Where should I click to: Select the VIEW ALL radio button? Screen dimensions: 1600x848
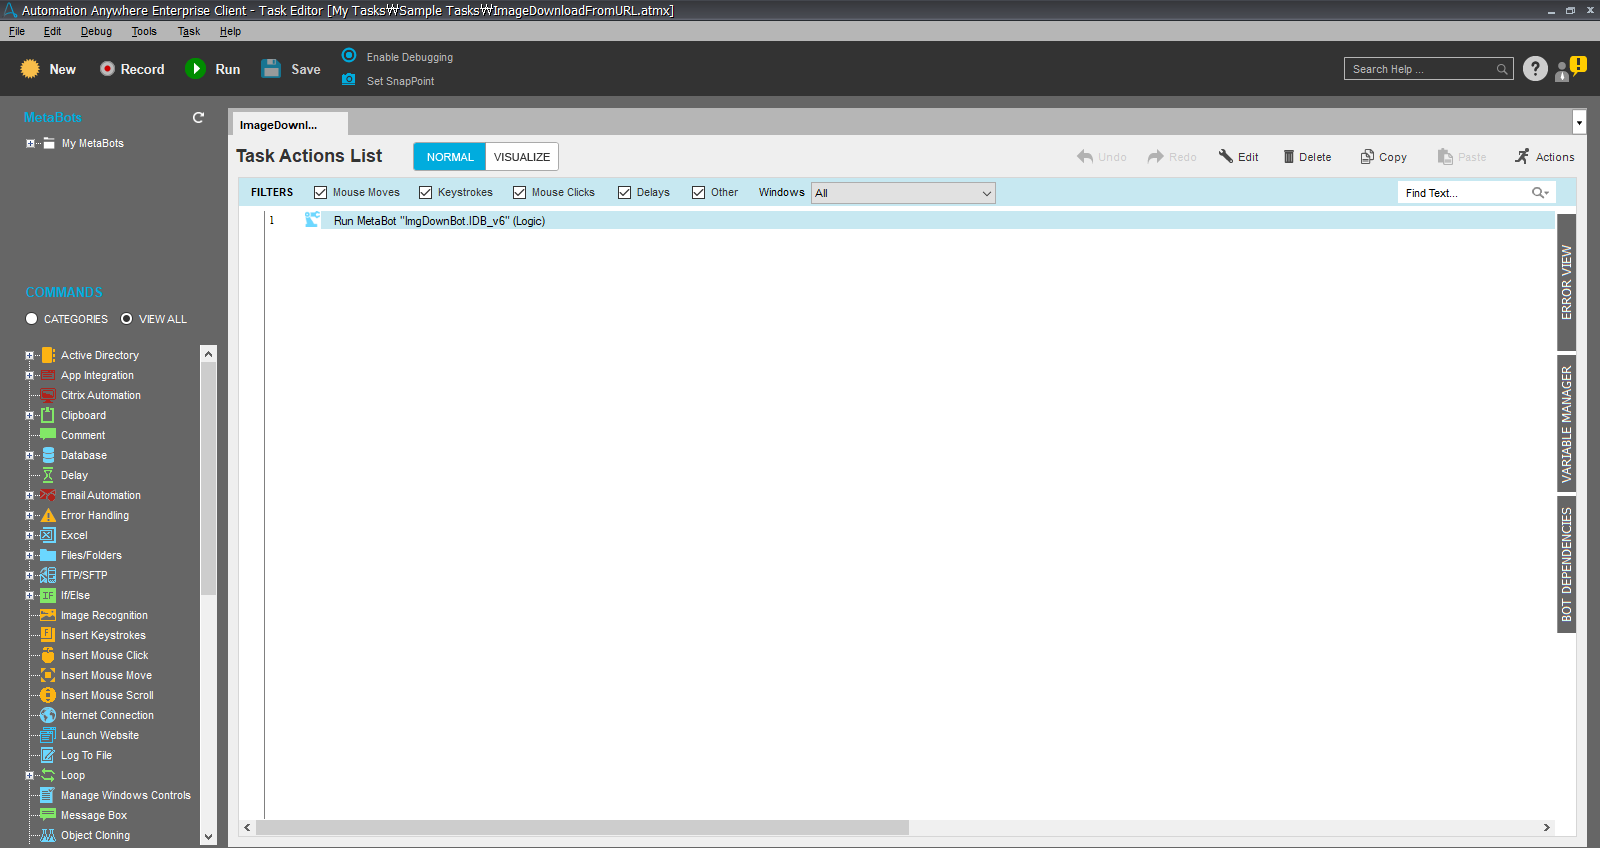point(127,319)
